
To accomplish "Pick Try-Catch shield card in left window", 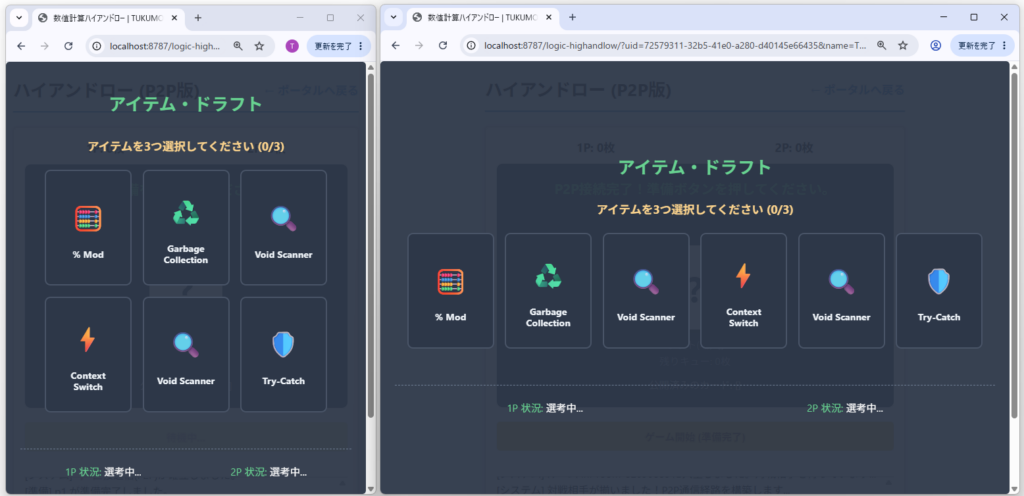I will tap(283, 354).
